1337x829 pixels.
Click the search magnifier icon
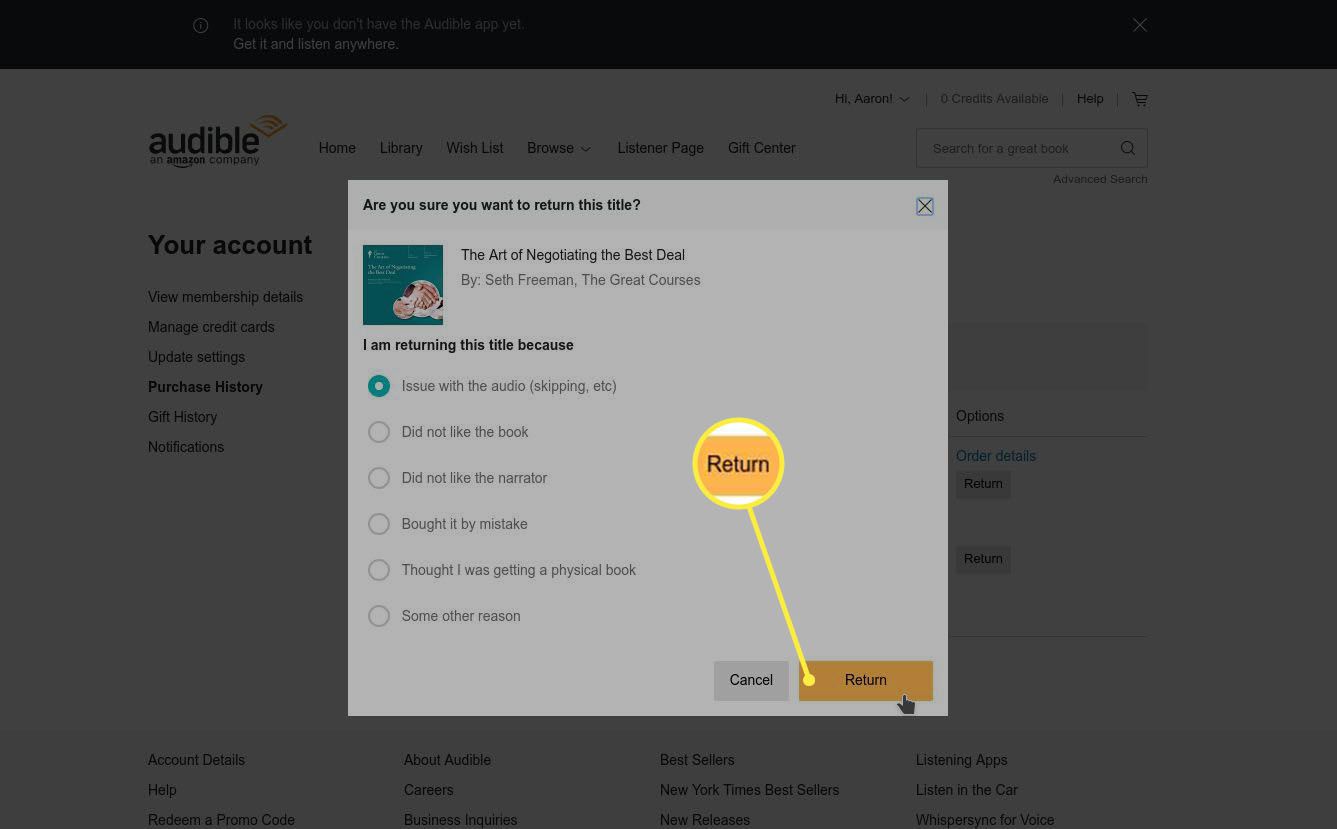(x=1128, y=148)
